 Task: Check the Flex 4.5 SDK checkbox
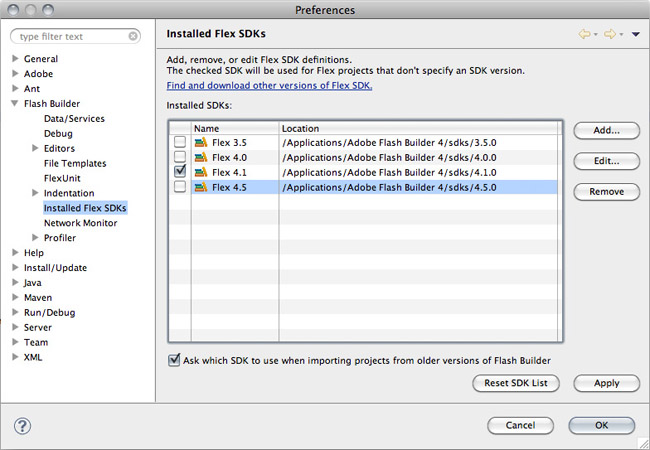(x=180, y=187)
